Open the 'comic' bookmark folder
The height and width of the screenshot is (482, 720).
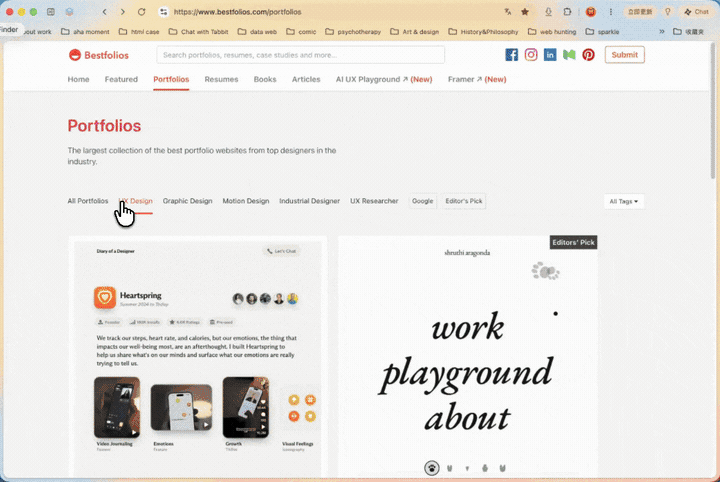(x=301, y=32)
